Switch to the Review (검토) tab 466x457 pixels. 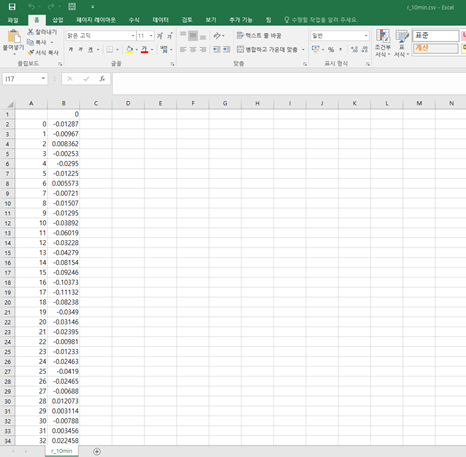[x=187, y=20]
